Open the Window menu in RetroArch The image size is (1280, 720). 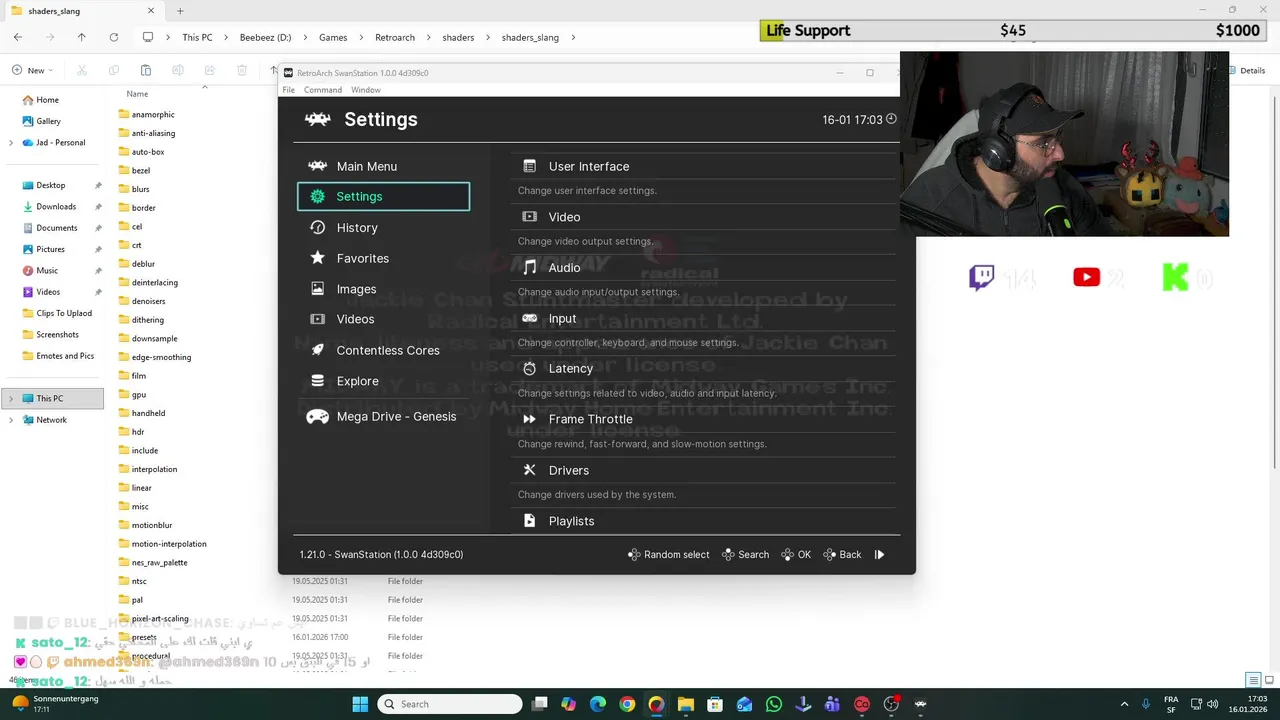coord(365,90)
